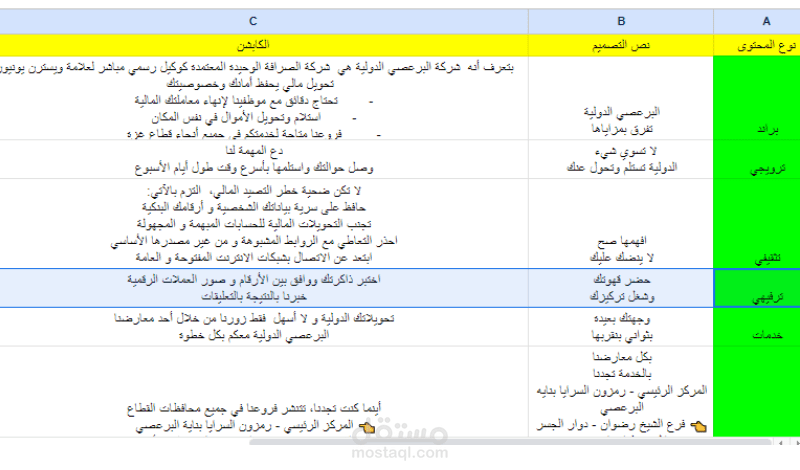Click the caption cell starting "دع المهمة لنا"
Image resolution: width=800 pixels, height=470 pixels.
point(264,159)
